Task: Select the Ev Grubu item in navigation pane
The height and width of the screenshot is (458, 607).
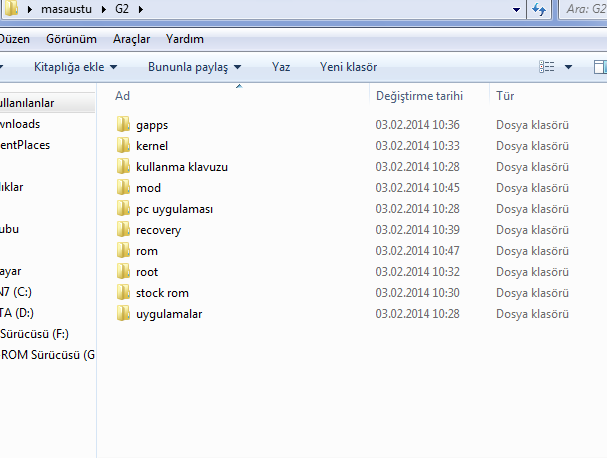Action: pyautogui.click(x=9, y=229)
